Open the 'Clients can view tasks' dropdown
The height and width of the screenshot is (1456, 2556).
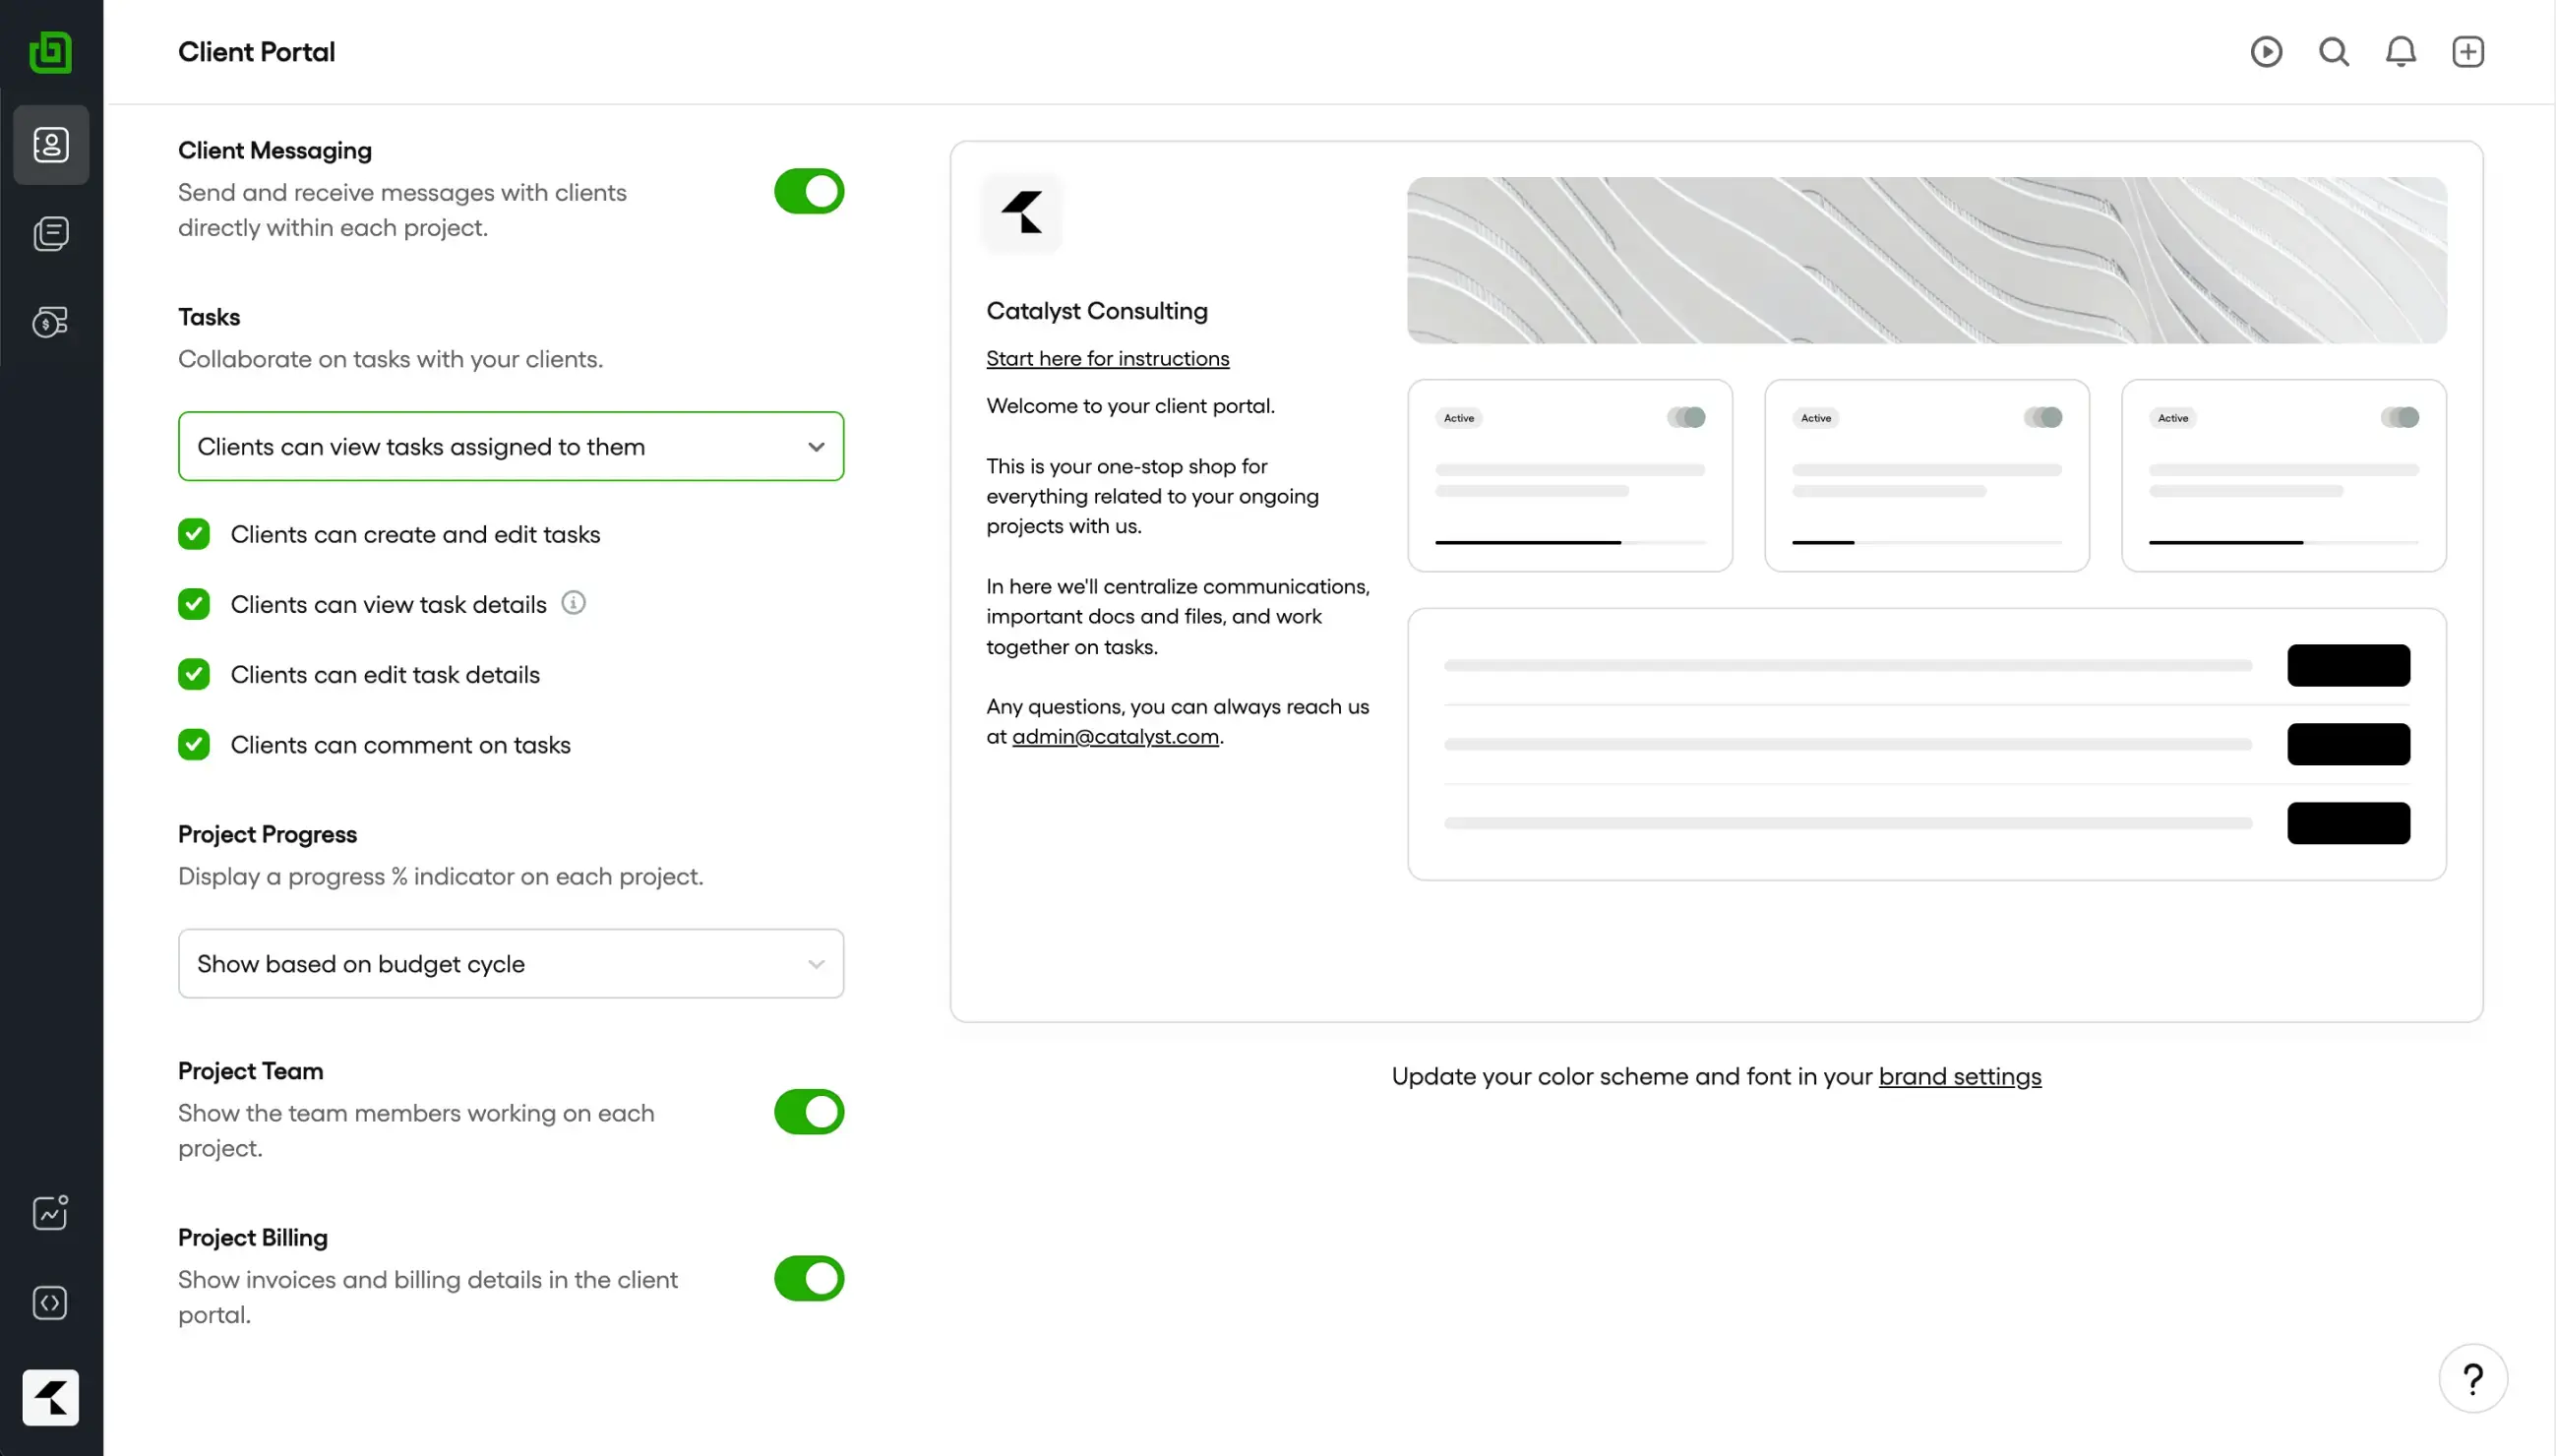point(511,446)
